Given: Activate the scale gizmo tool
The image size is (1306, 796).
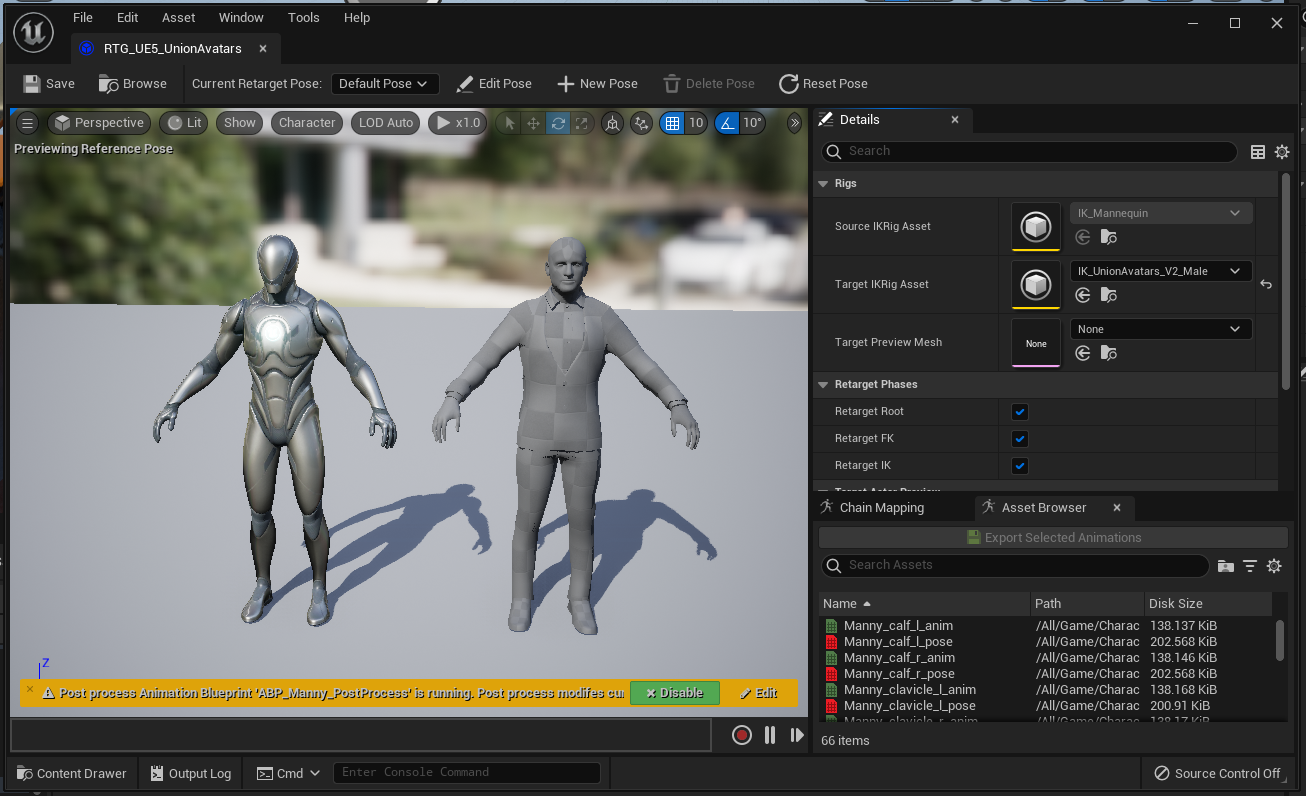Looking at the screenshot, I should (582, 123).
